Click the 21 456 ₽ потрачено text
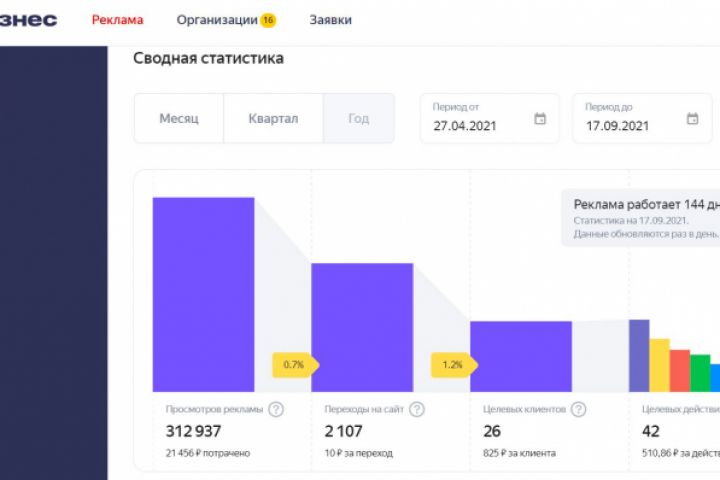The height and width of the screenshot is (480, 720). point(208,453)
